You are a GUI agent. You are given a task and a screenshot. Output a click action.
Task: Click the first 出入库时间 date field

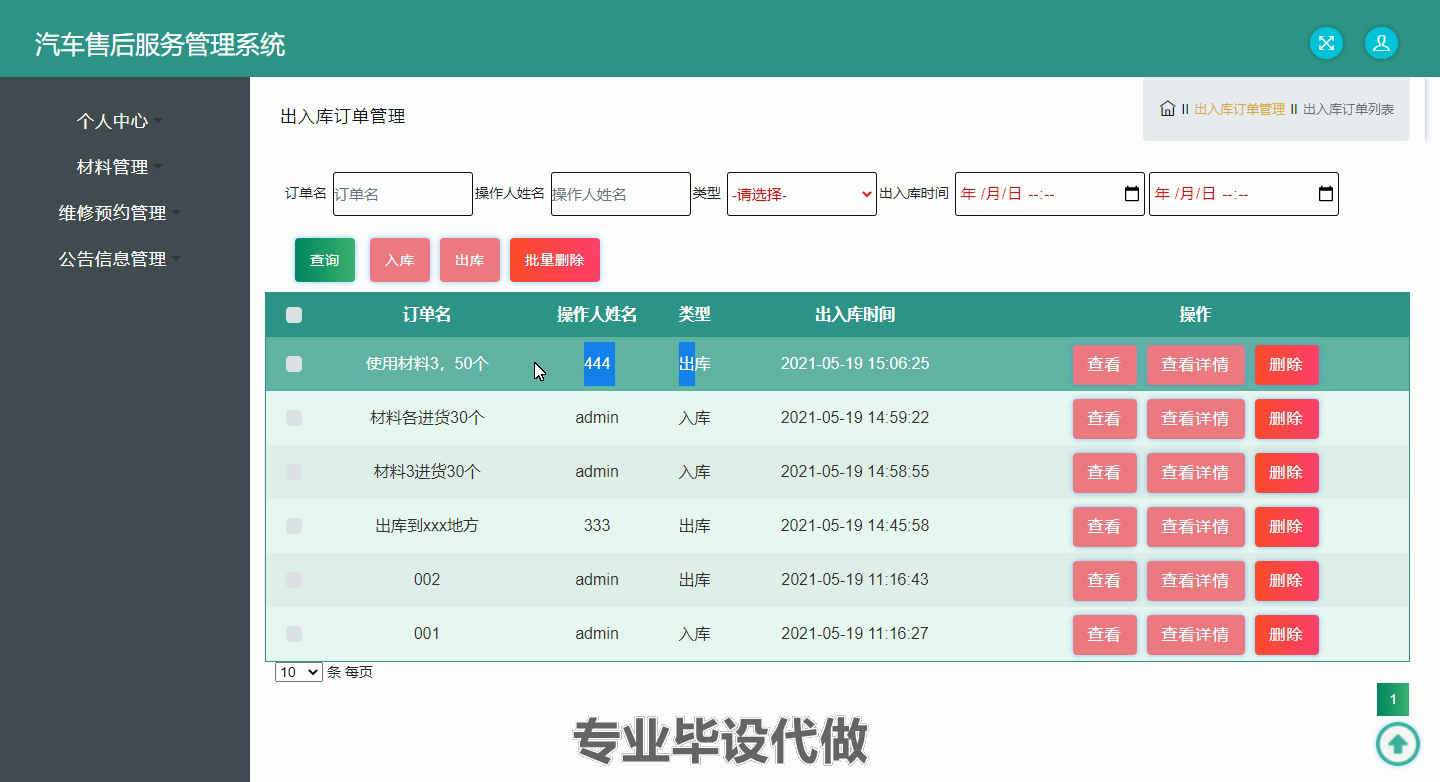tap(1050, 194)
